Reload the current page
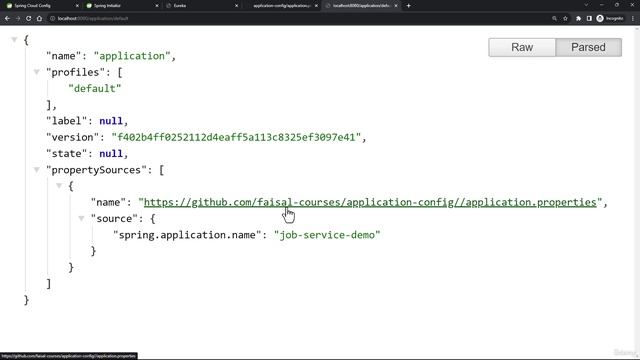 tap(29, 18)
